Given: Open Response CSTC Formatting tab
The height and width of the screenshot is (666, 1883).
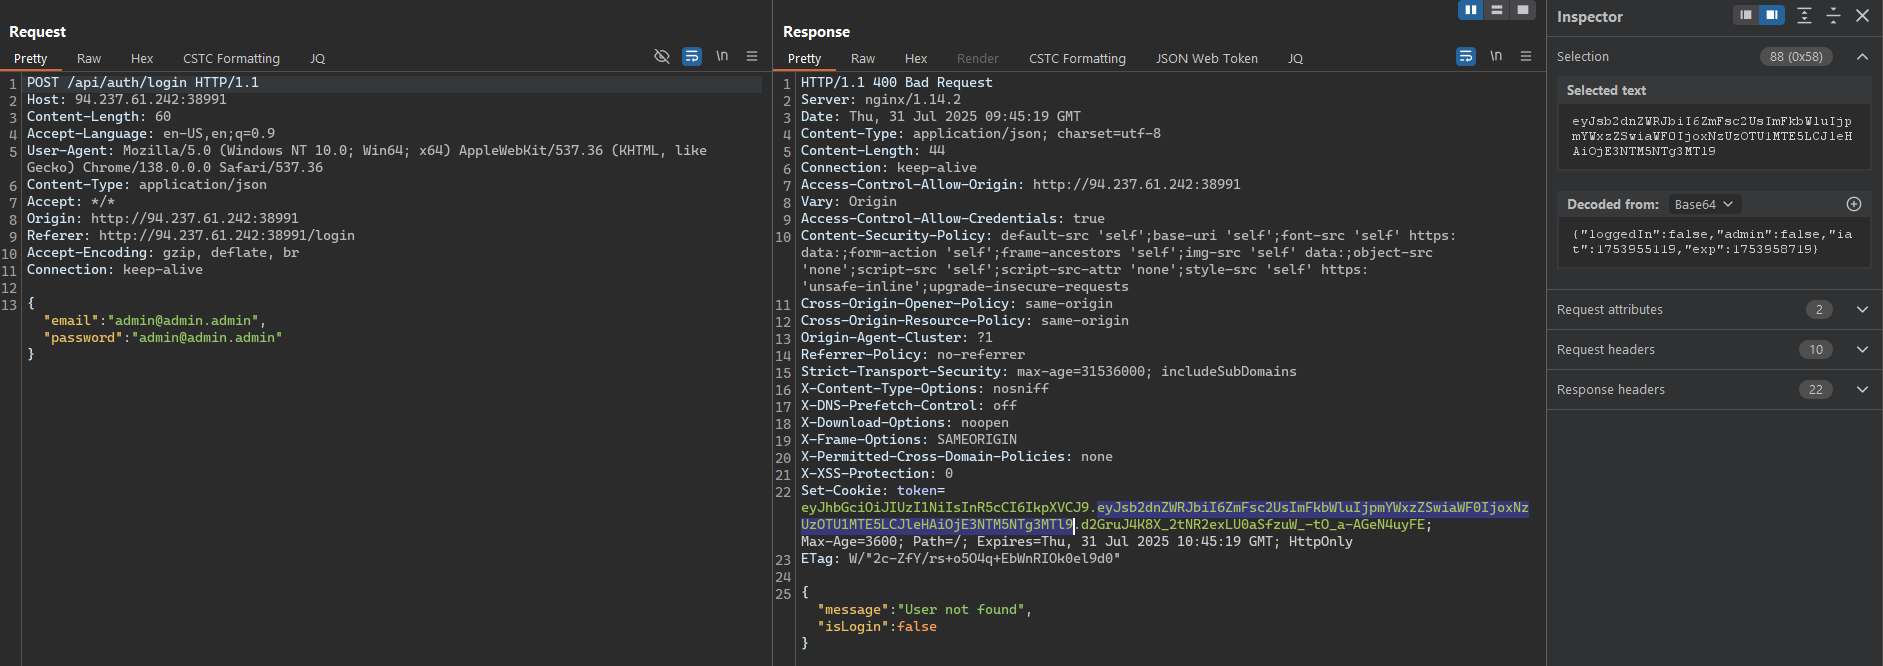Looking at the screenshot, I should click(1077, 59).
